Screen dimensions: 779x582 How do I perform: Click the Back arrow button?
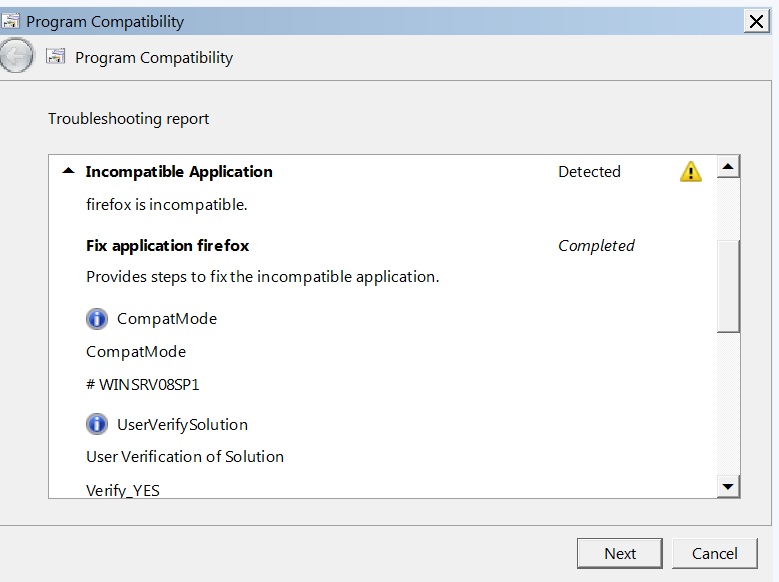[16, 57]
